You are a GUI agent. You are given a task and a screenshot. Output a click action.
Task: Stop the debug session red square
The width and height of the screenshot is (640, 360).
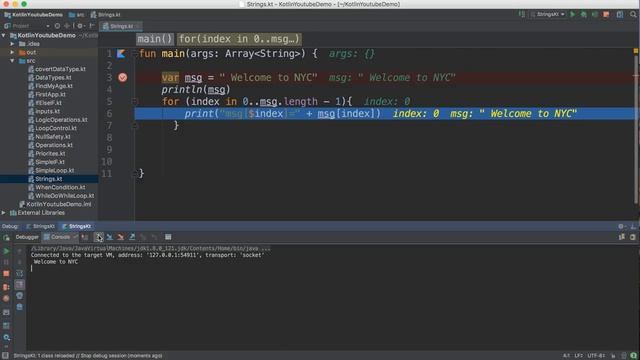(x=6, y=273)
